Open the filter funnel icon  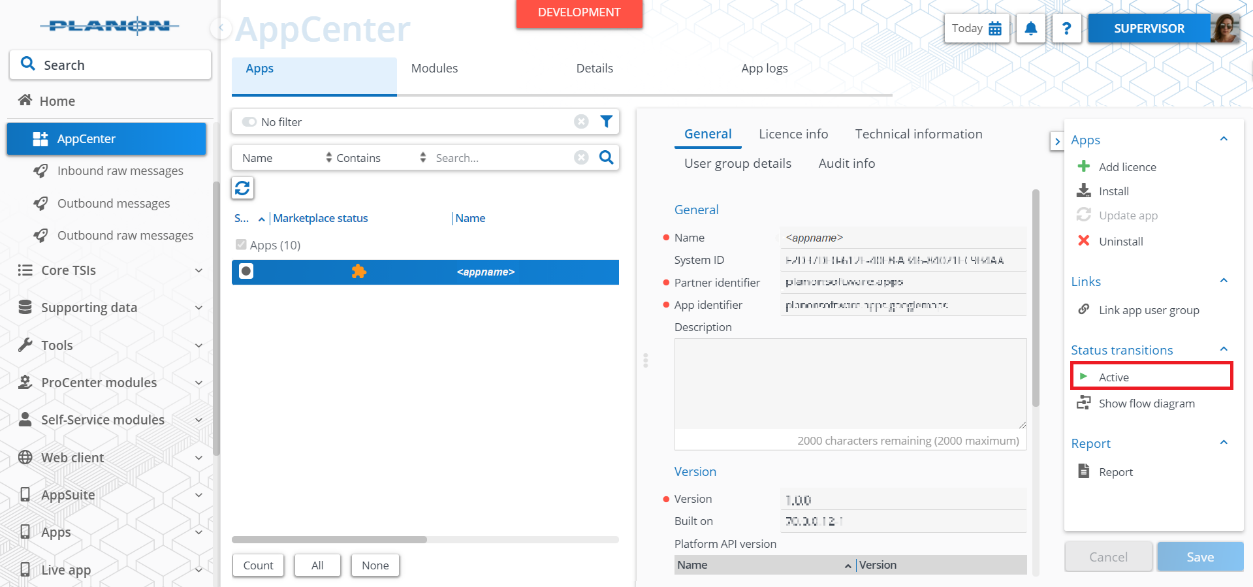coord(606,121)
